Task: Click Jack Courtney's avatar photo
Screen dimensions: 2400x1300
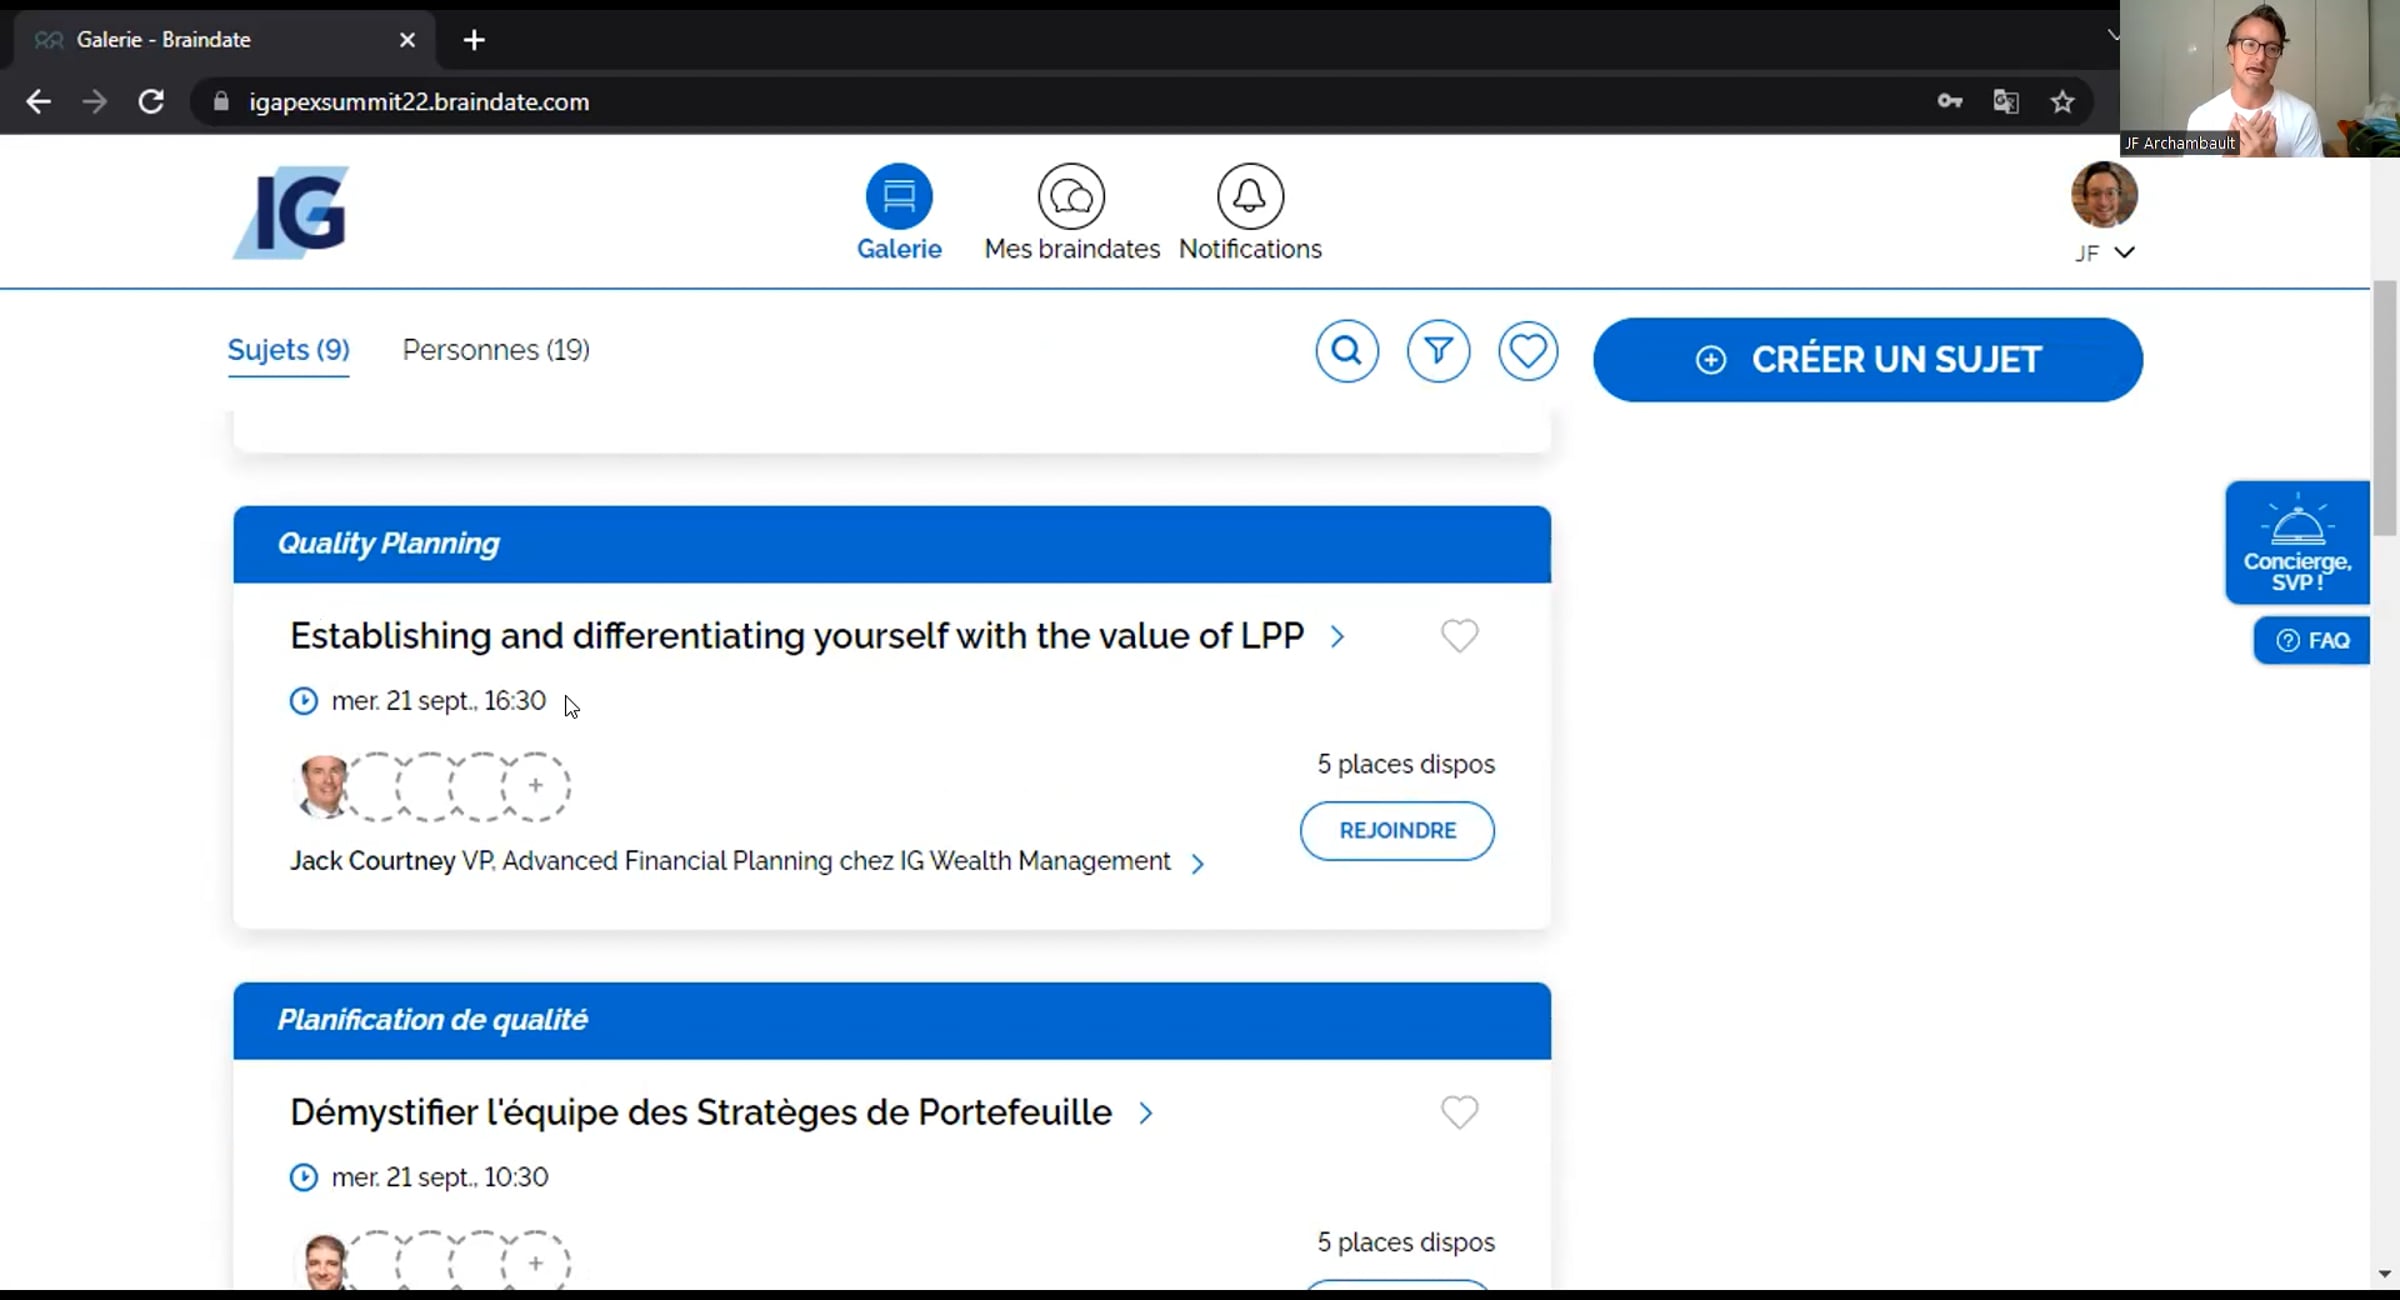Action: point(323,787)
